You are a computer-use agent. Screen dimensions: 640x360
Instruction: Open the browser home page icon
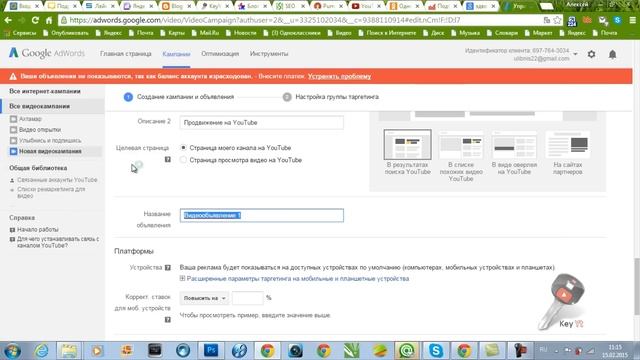point(49,20)
